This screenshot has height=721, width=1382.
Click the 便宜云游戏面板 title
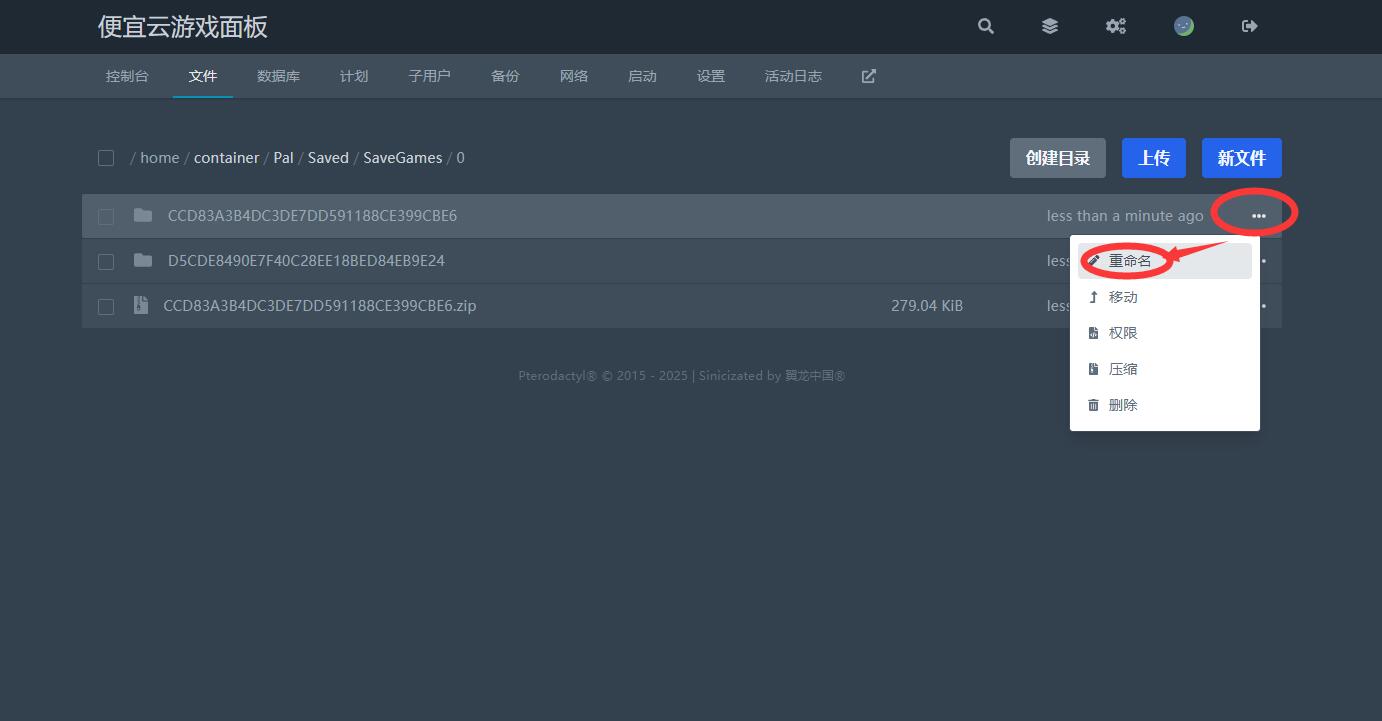coord(183,27)
